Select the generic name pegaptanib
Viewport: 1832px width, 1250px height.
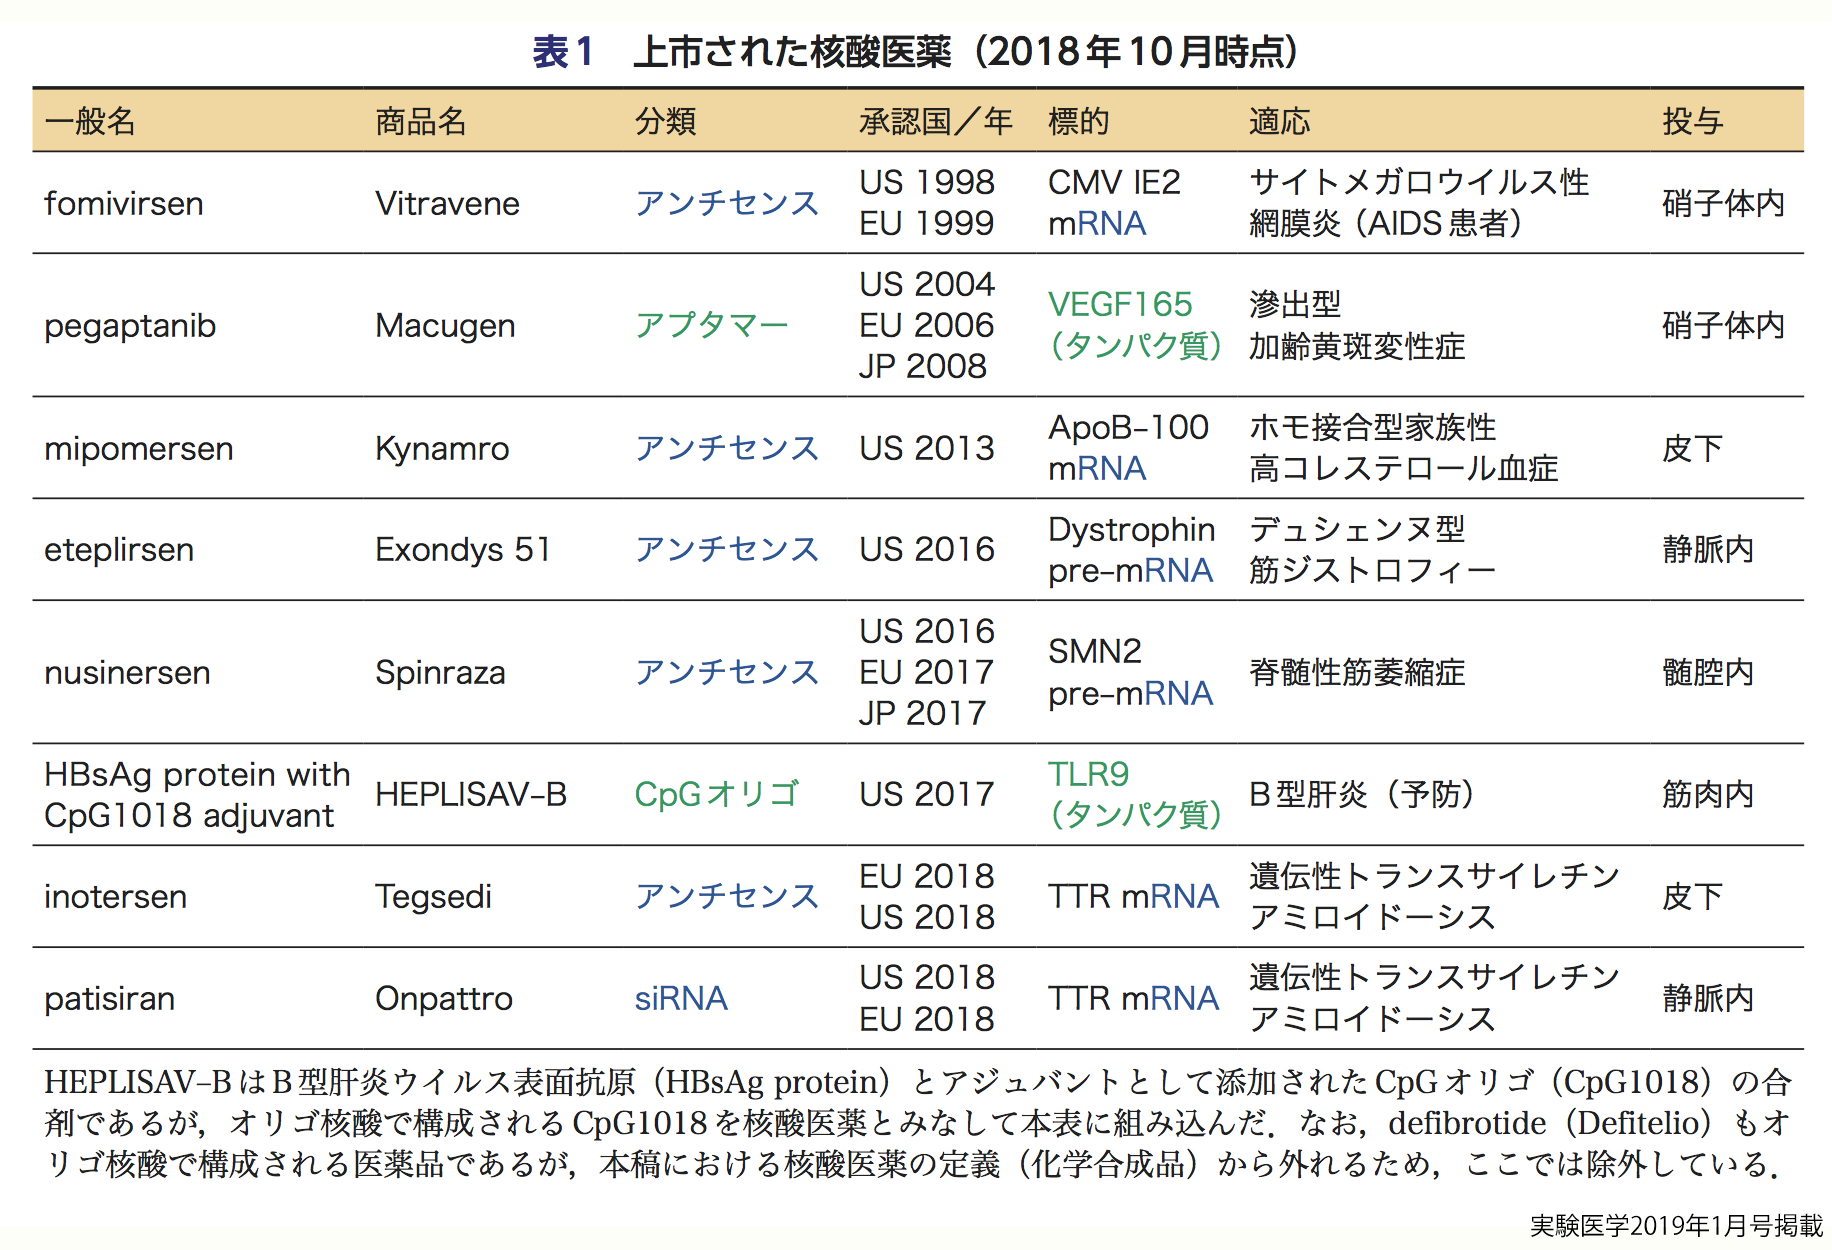tap(130, 326)
